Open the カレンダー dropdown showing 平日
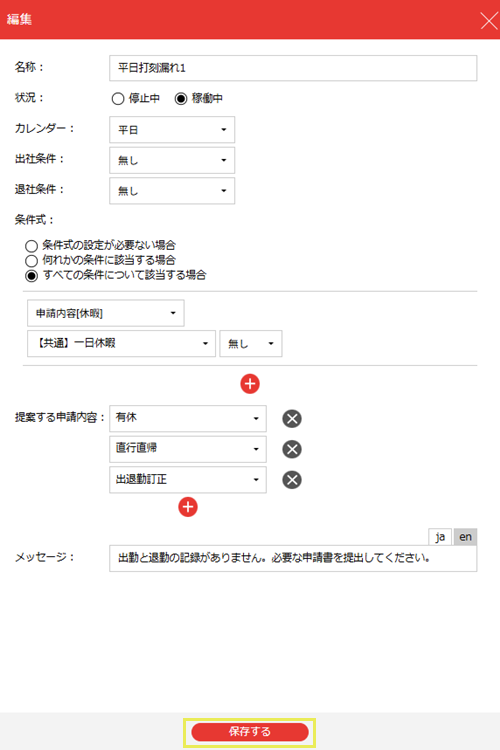 pos(172,130)
